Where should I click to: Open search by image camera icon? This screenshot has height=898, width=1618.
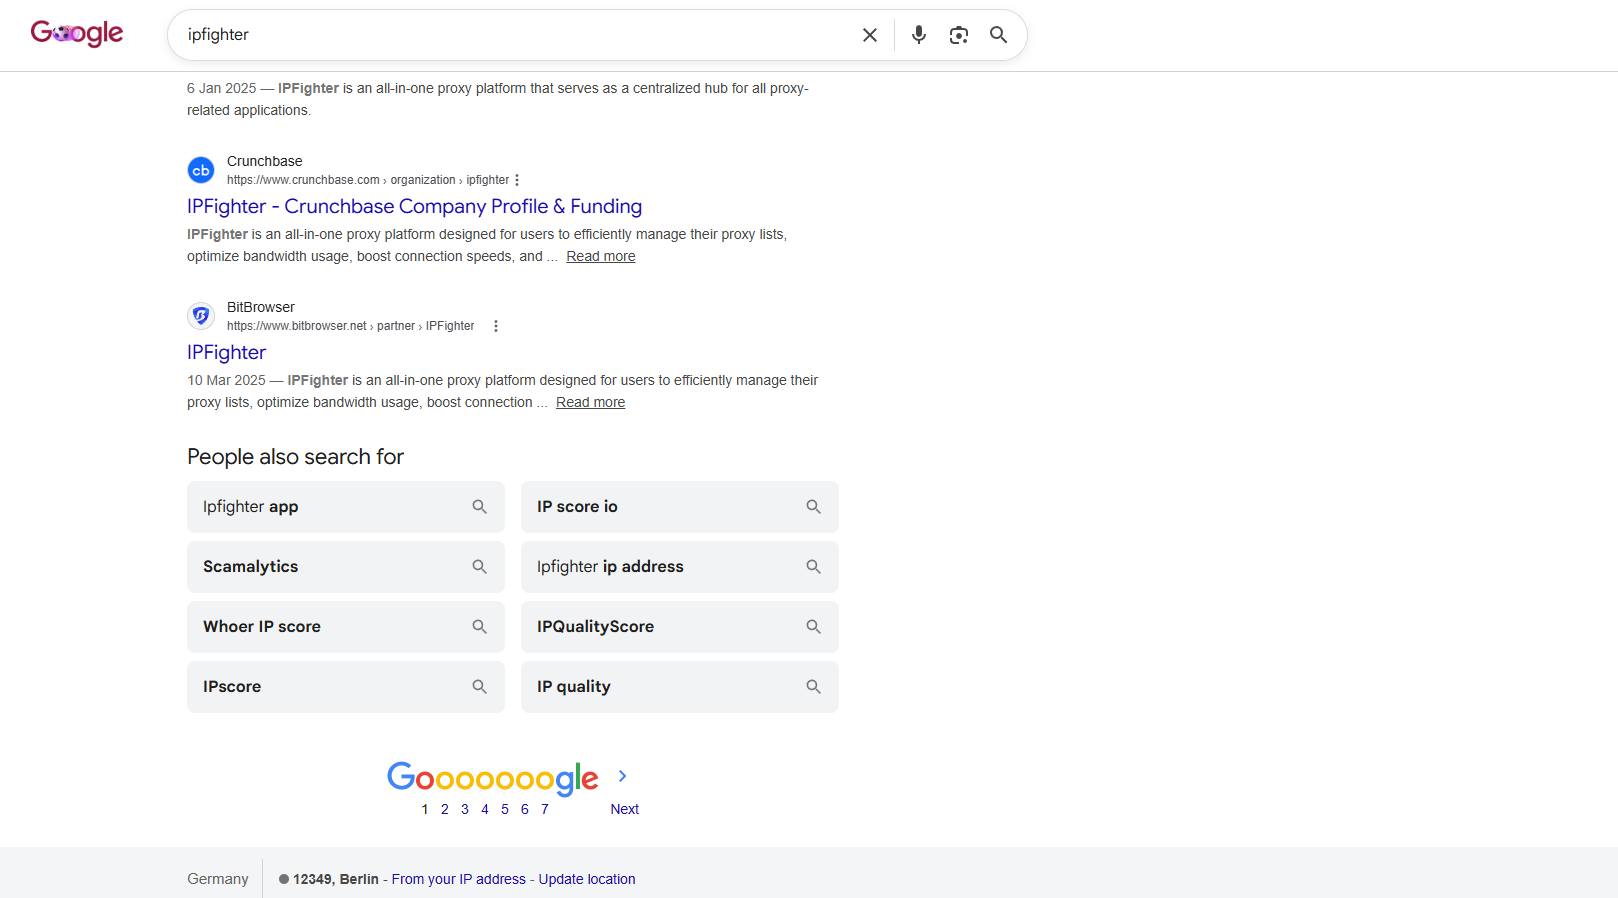click(x=959, y=35)
